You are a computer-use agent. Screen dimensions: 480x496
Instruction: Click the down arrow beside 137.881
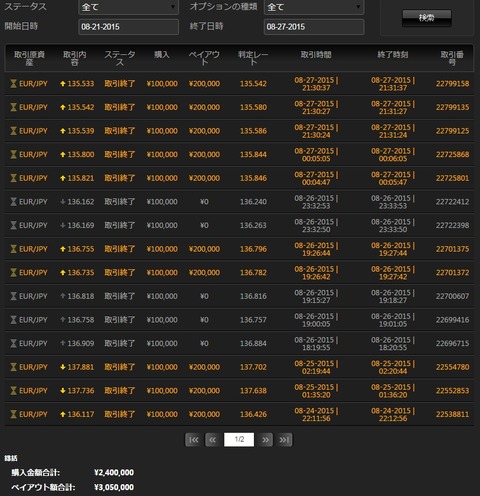63,367
